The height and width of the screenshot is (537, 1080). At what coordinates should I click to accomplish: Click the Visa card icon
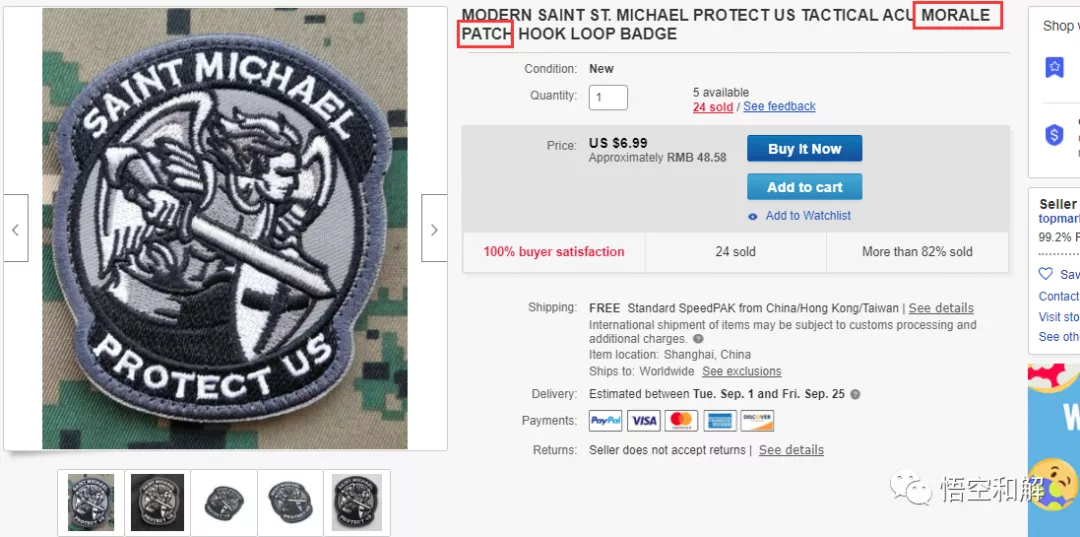point(644,421)
